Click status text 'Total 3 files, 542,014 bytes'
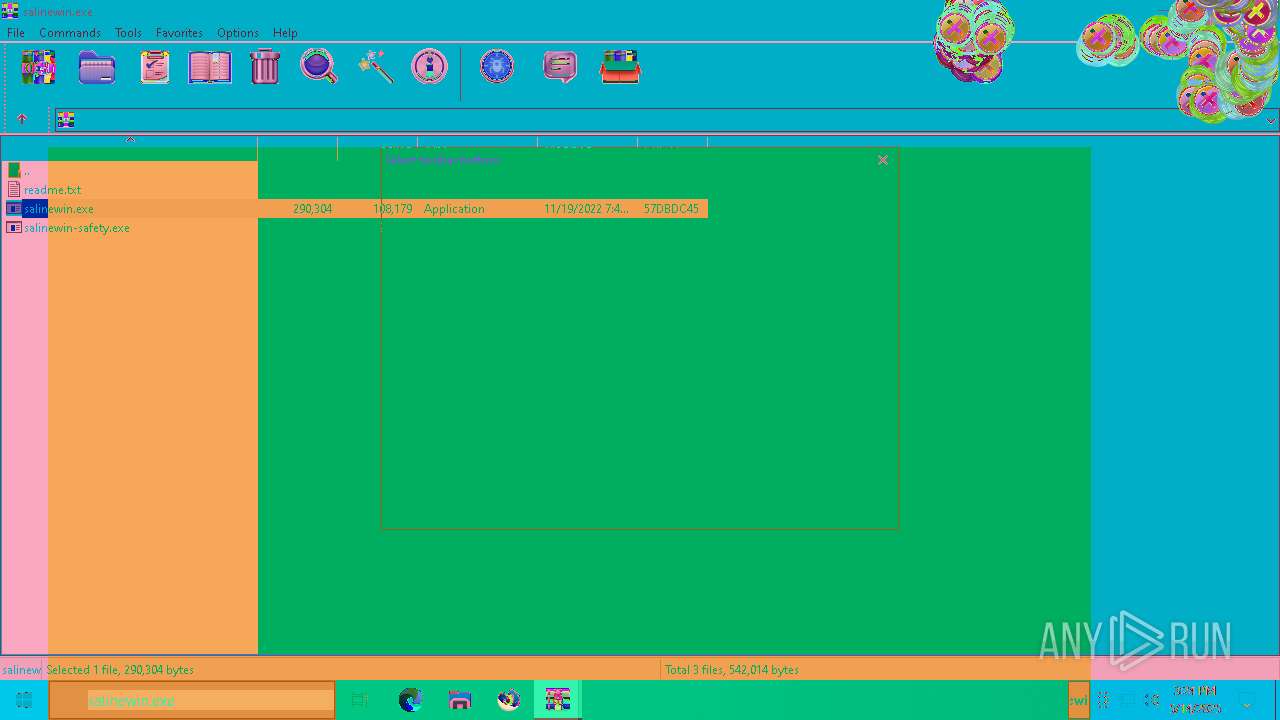 point(732,670)
